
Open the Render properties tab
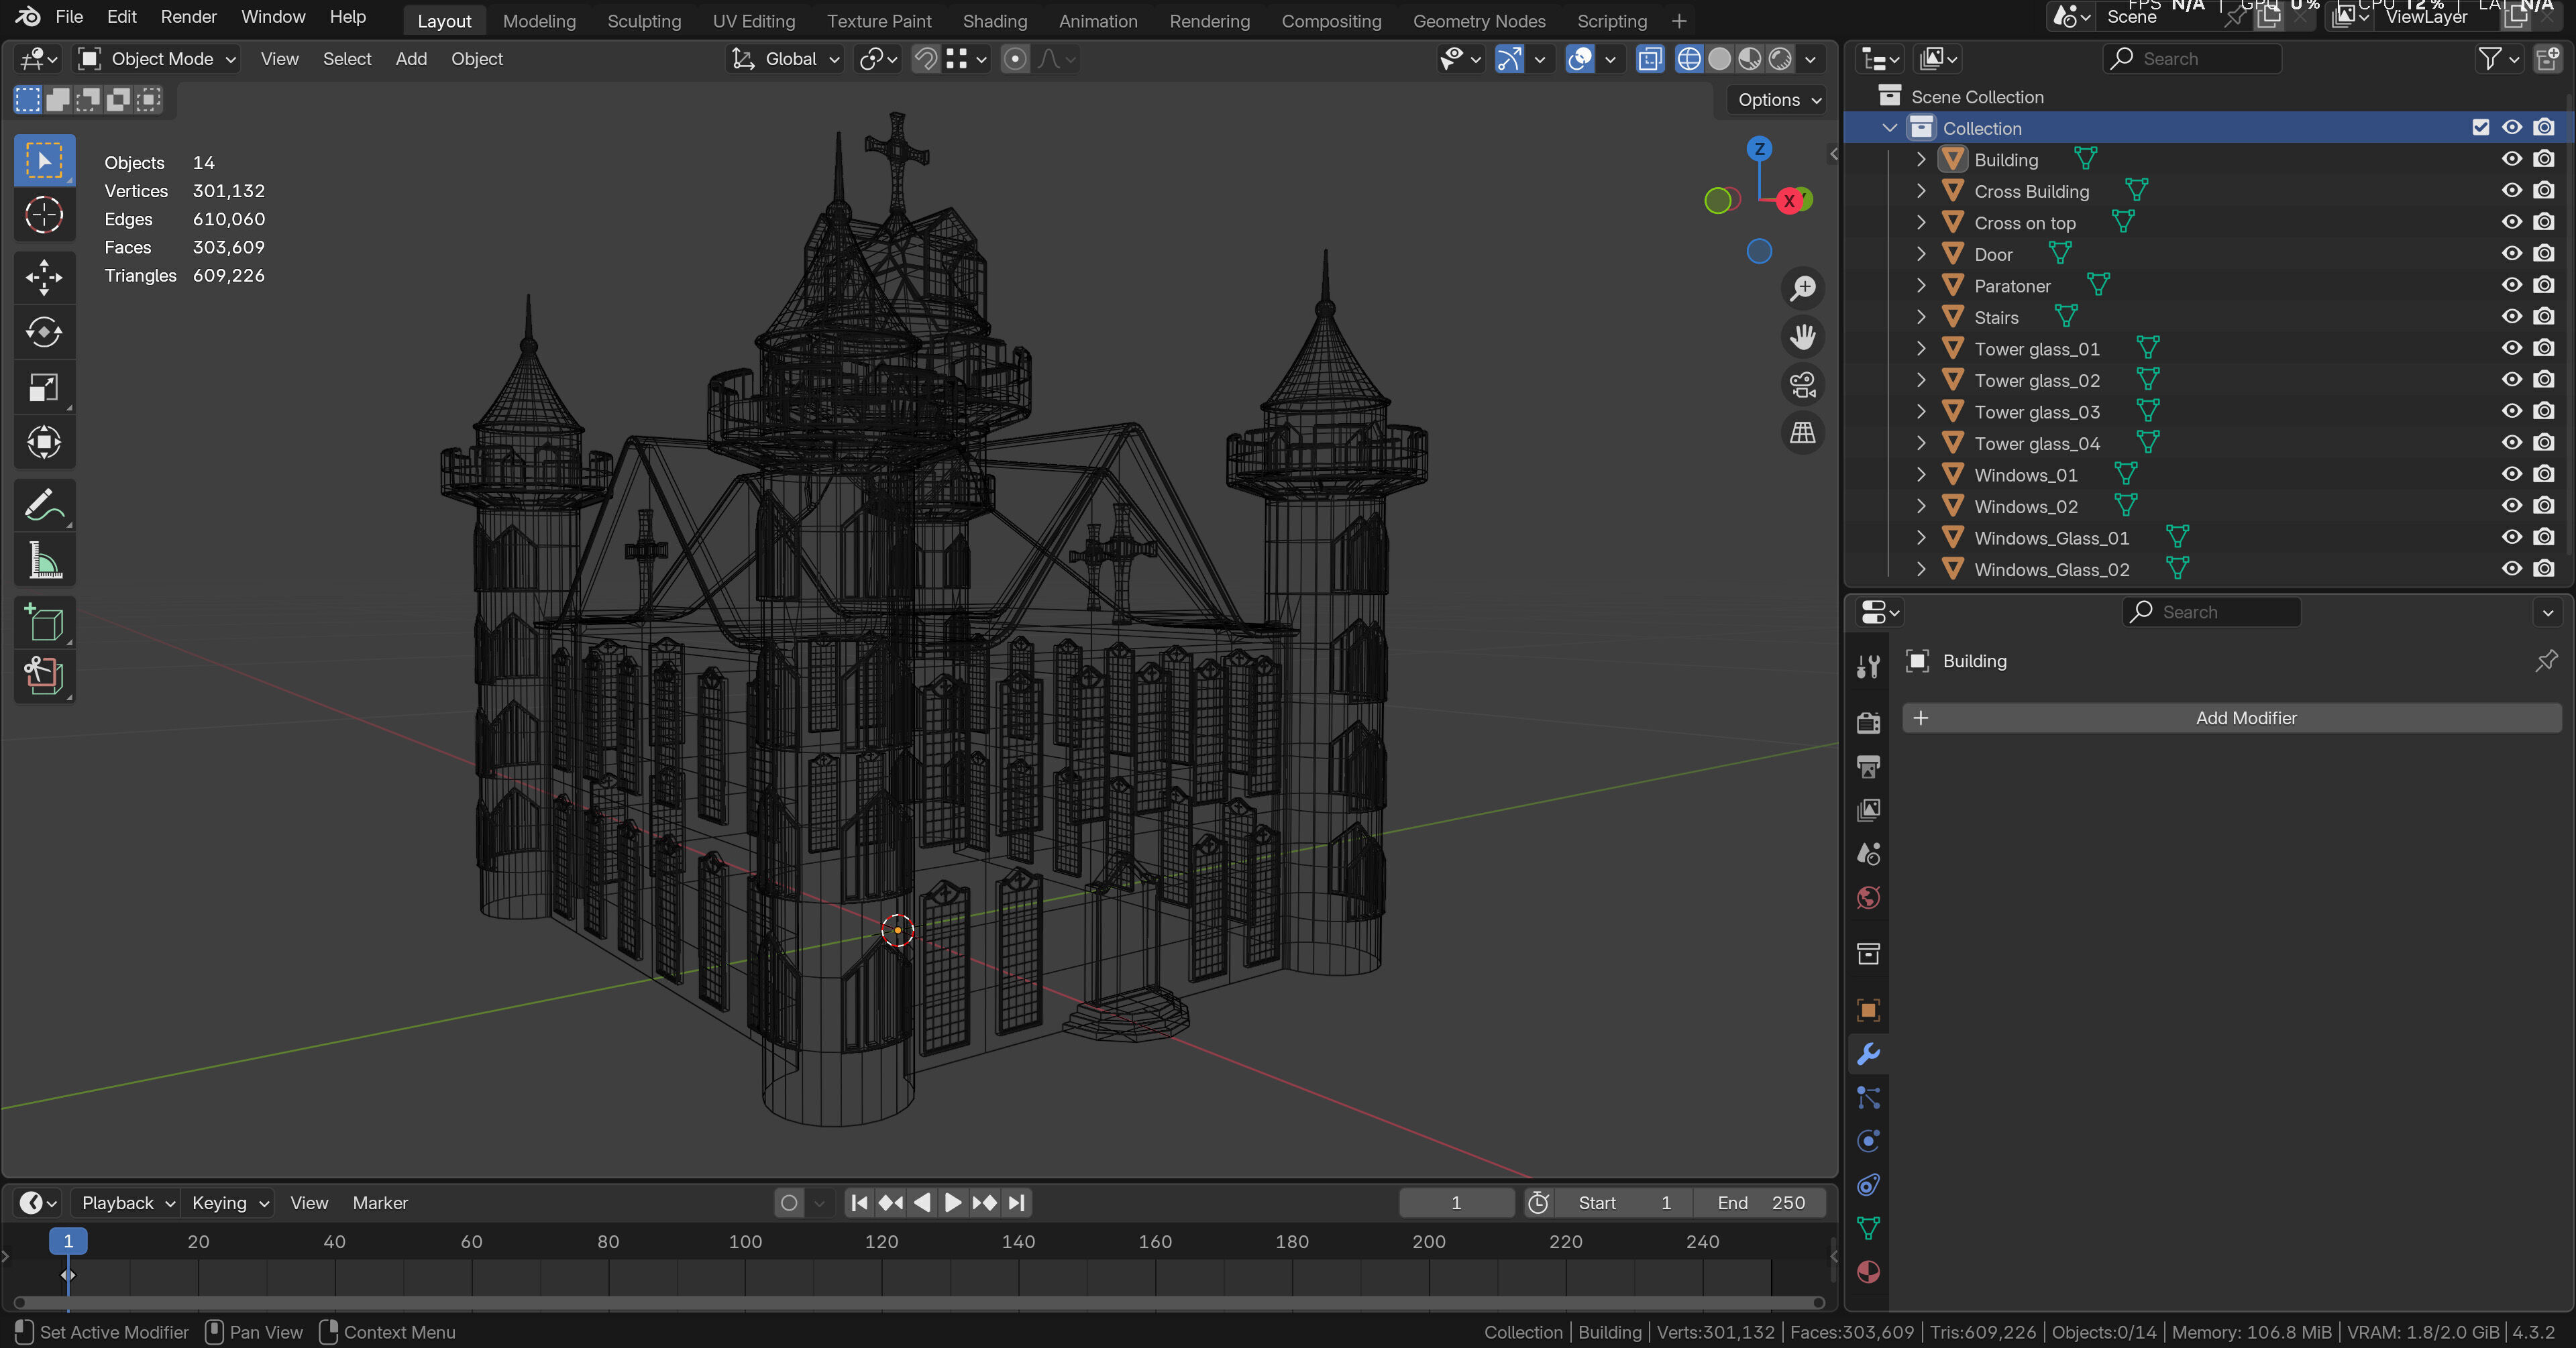[x=1868, y=722]
